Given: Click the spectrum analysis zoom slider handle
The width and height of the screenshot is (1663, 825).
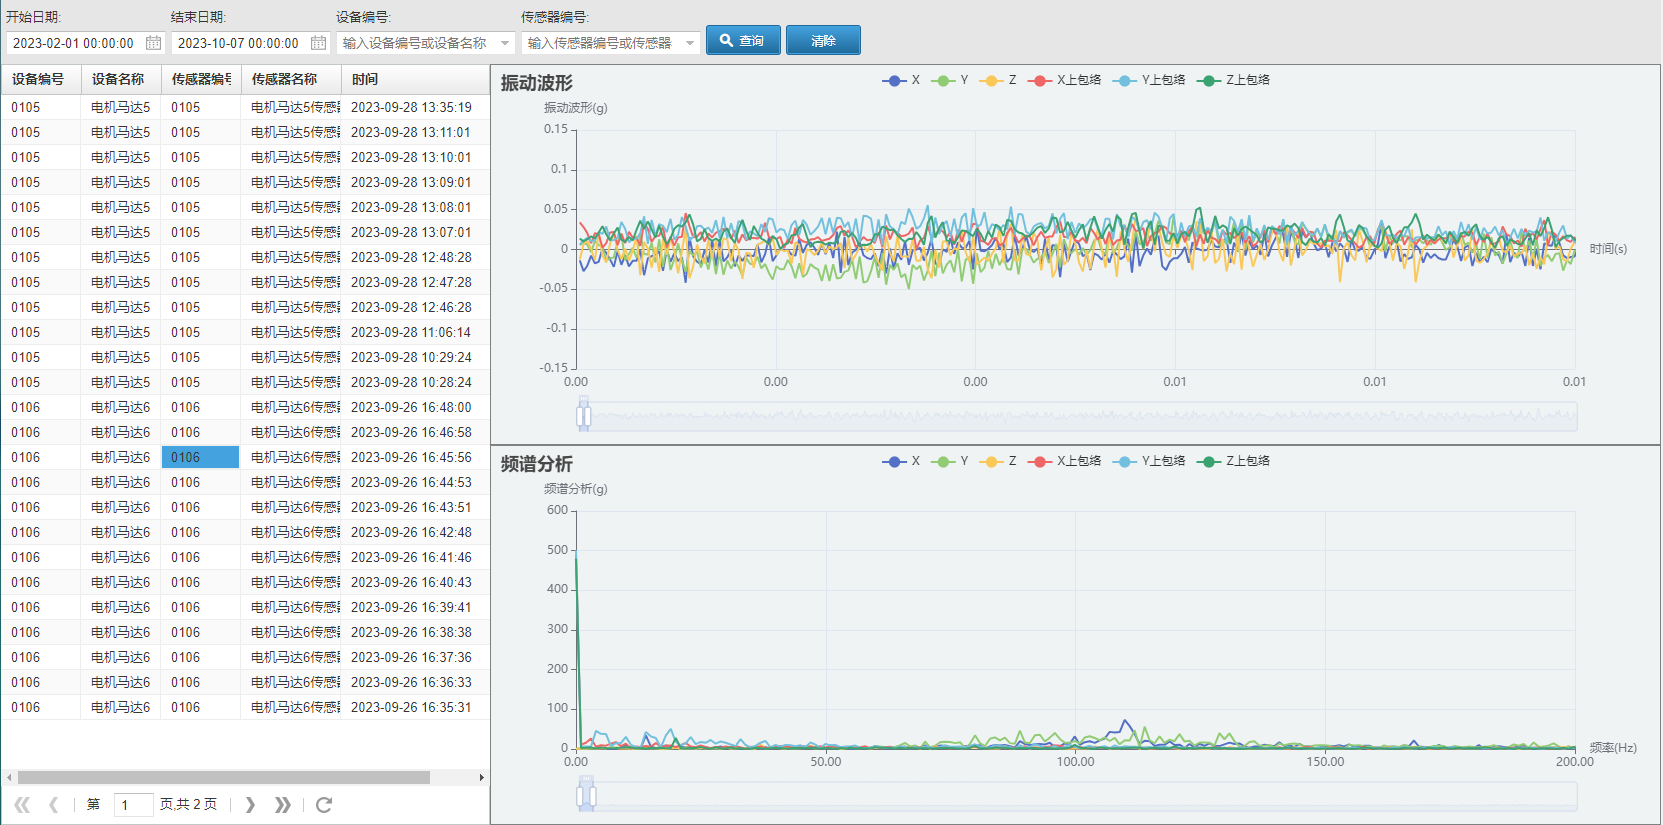Looking at the screenshot, I should pyautogui.click(x=586, y=795).
